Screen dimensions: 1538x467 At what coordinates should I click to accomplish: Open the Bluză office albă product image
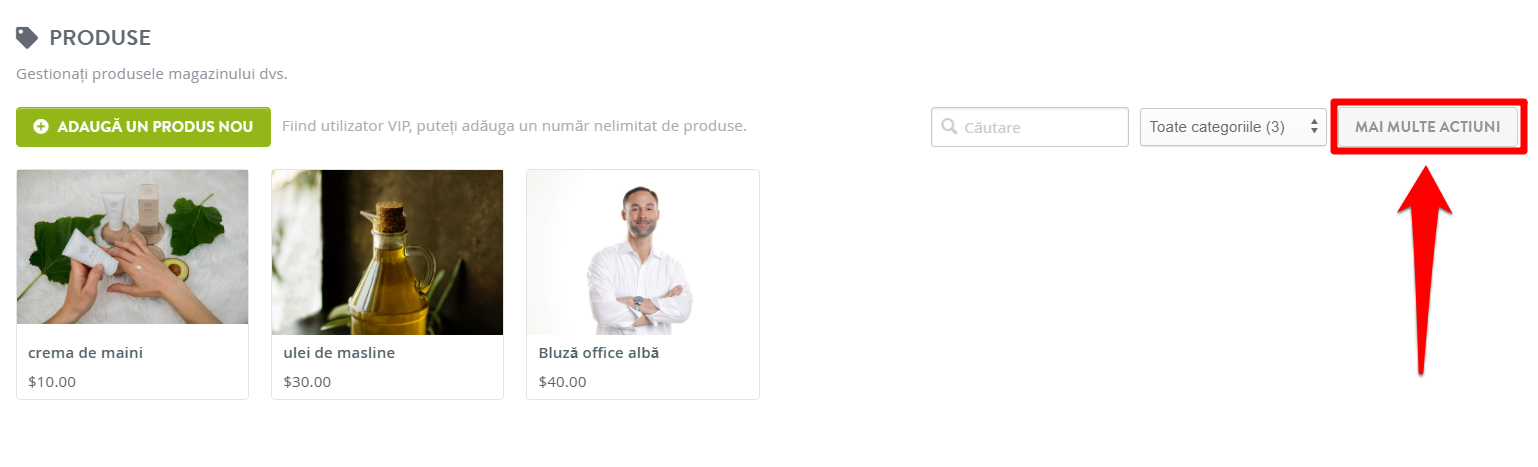(x=643, y=252)
